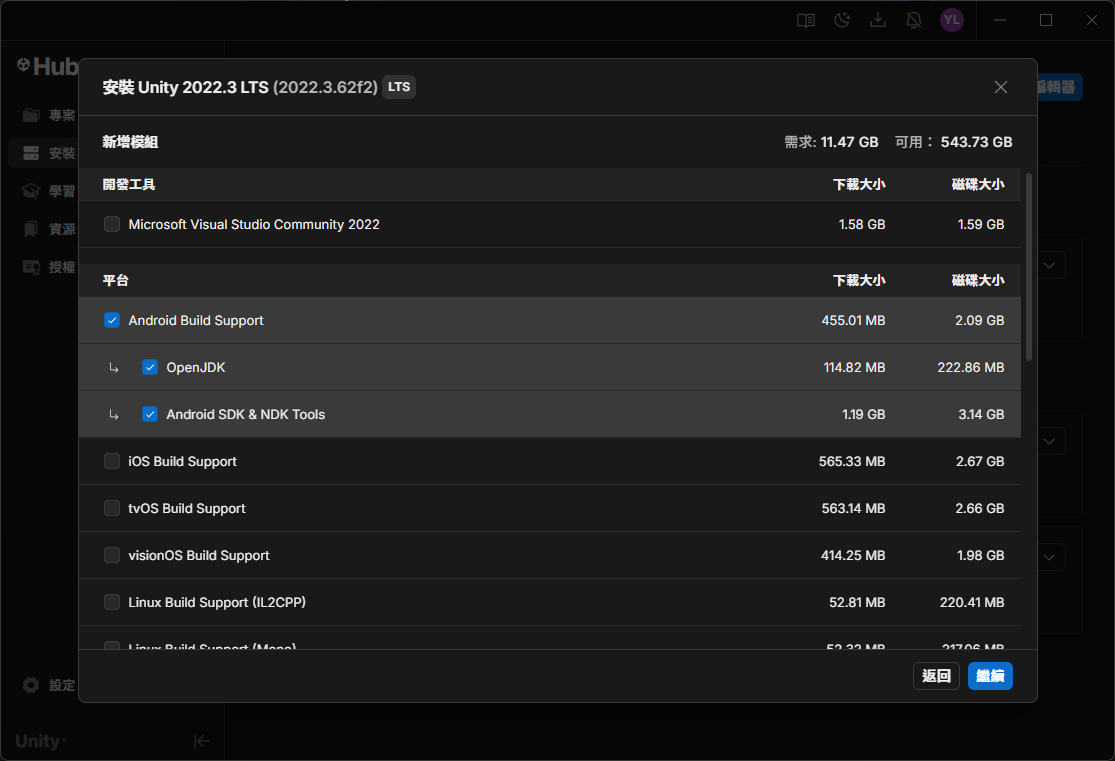Uncheck Android Build Support
The image size is (1115, 761).
click(112, 320)
